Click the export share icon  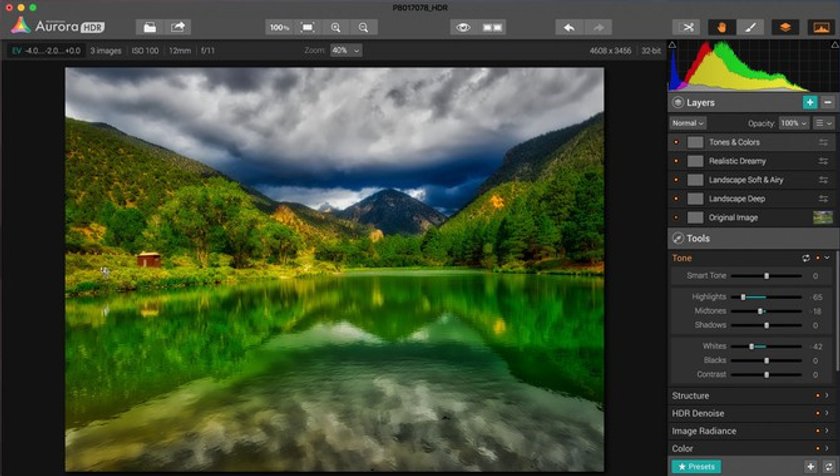pos(178,27)
